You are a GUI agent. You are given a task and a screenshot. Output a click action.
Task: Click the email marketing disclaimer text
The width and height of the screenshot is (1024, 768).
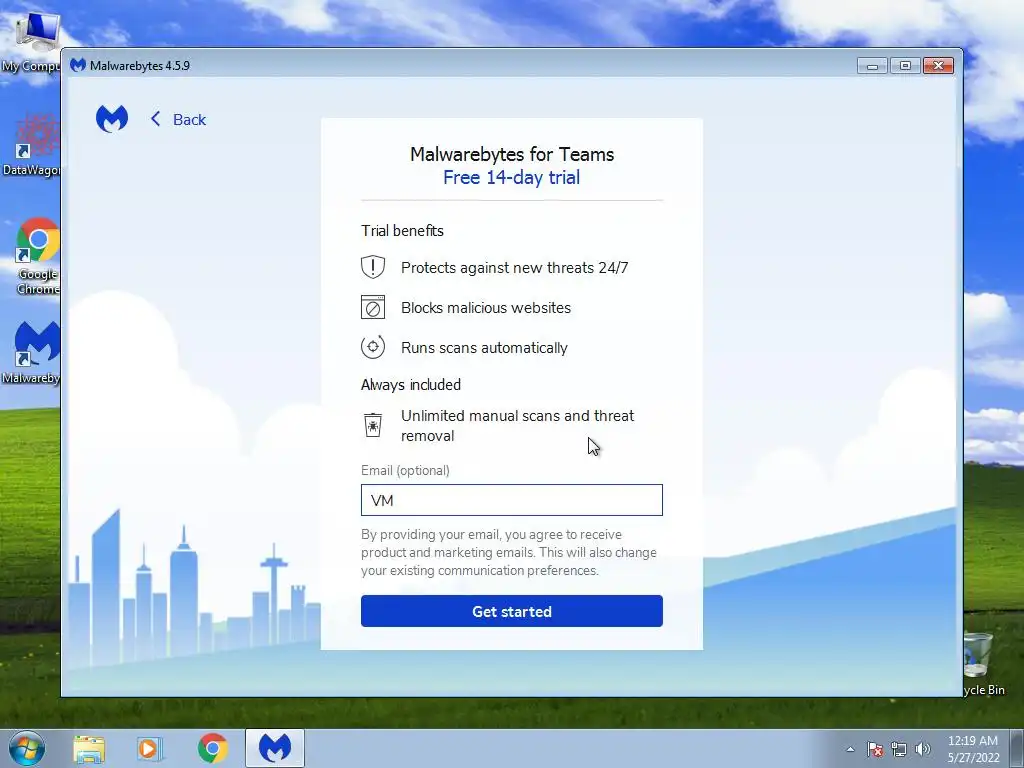pyautogui.click(x=509, y=552)
